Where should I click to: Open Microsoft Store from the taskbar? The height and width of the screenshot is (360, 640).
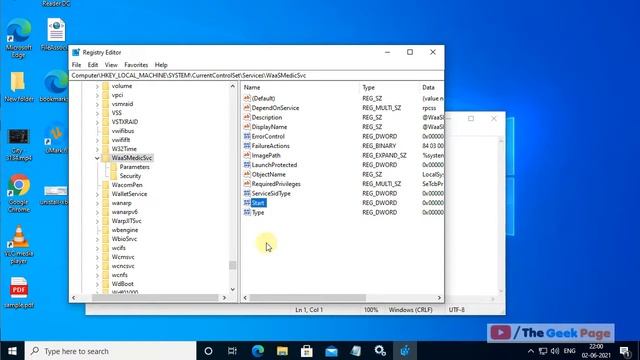[x=307, y=351]
